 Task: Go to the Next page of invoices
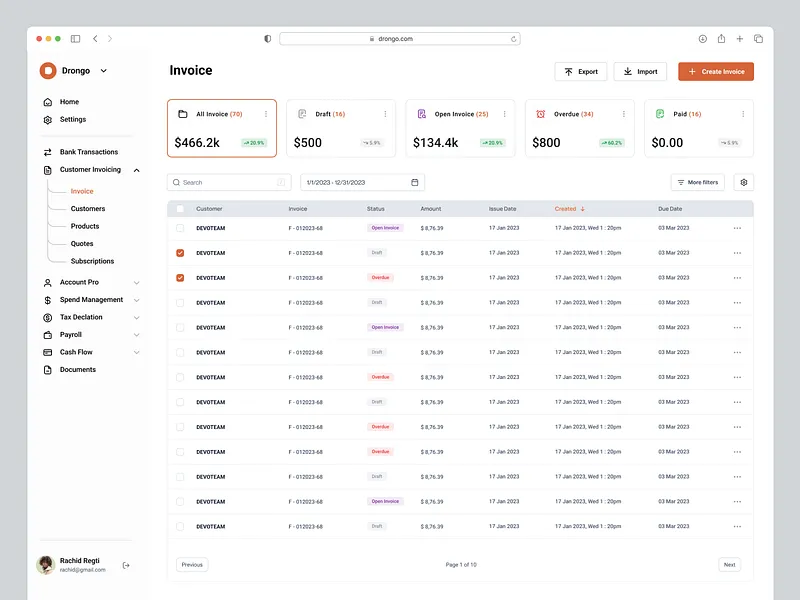point(729,564)
